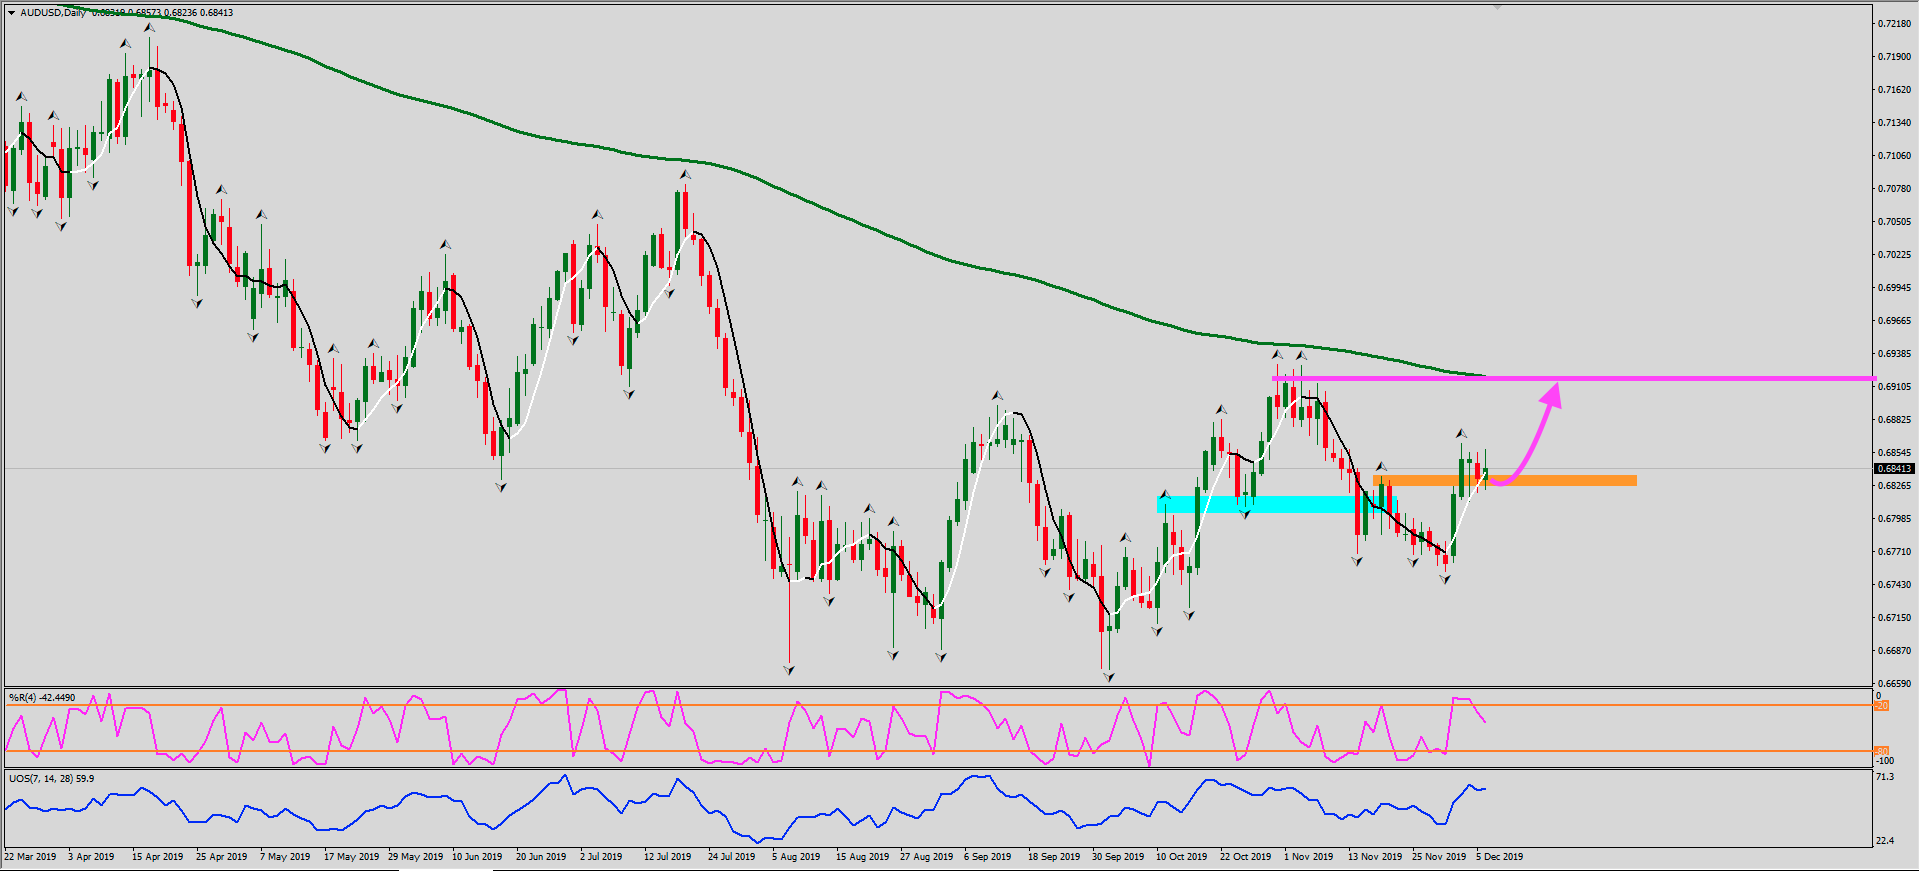Open the chart dropdown arrow beside AUDUSD,Daily

[11, 13]
